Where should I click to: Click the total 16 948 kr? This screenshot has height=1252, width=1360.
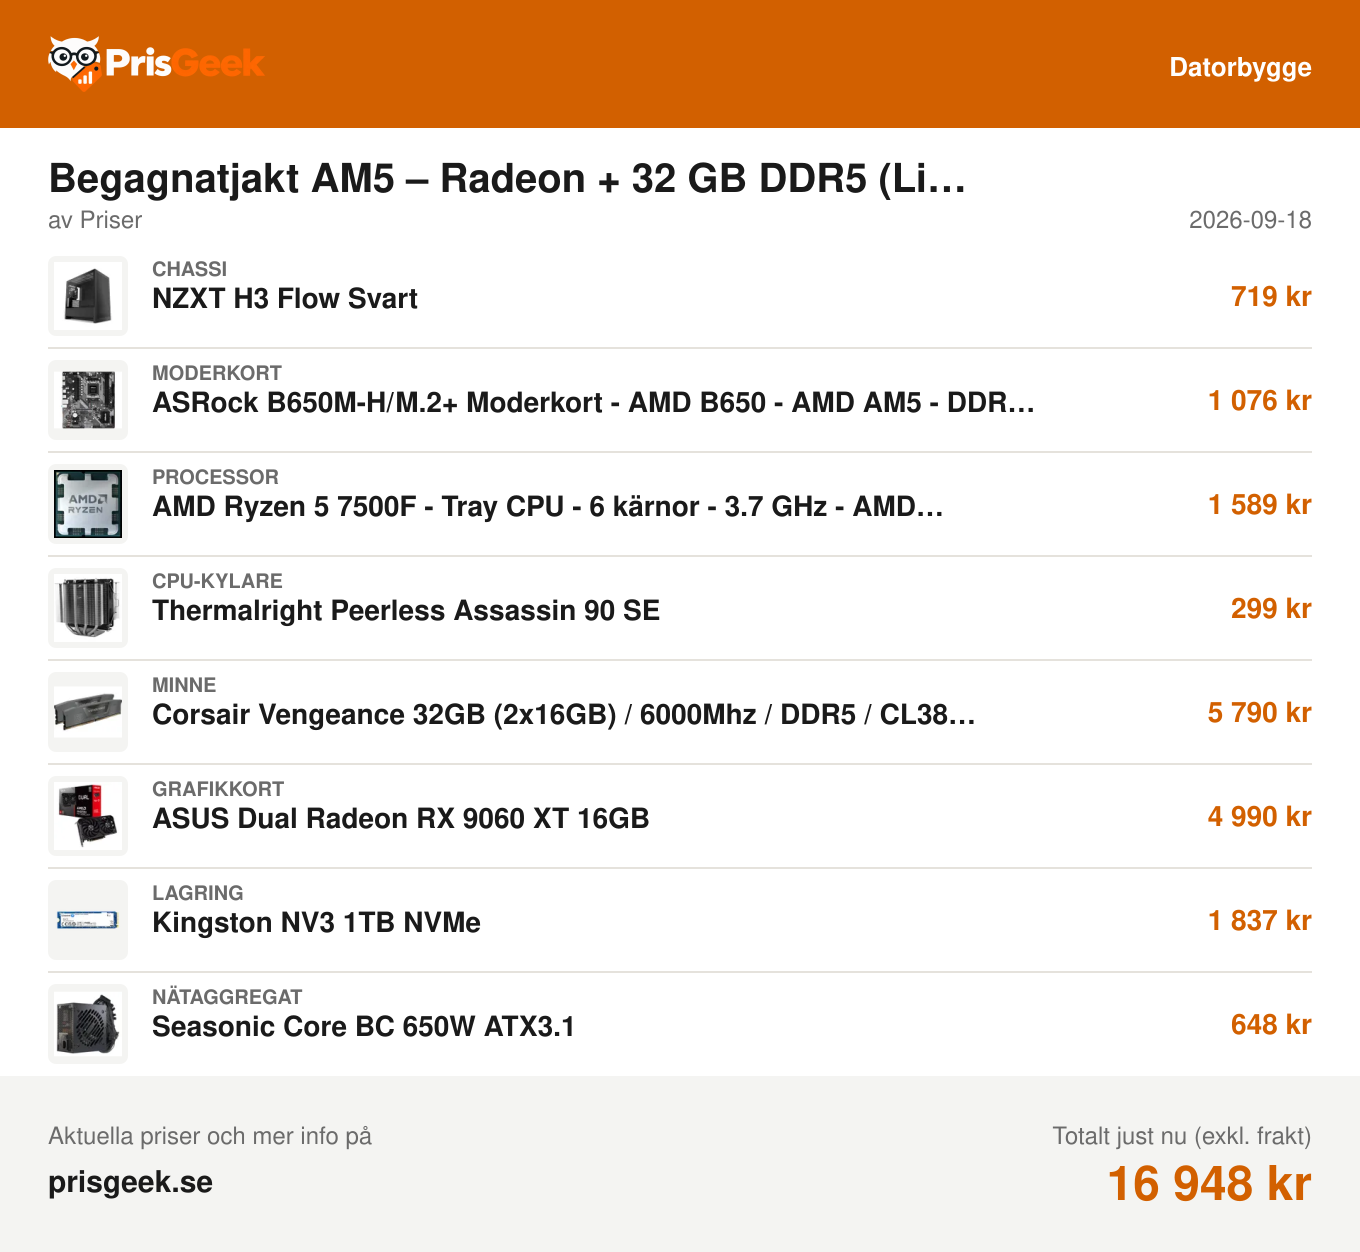click(1210, 1184)
